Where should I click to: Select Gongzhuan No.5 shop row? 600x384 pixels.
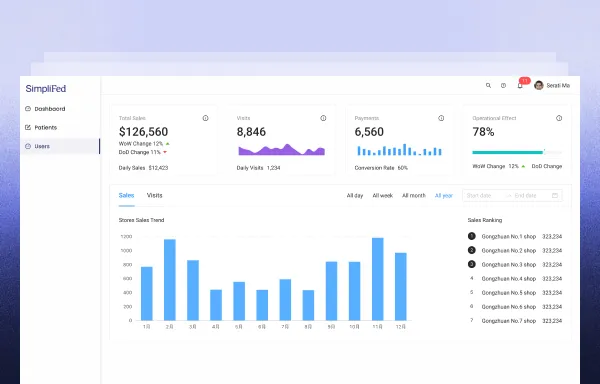point(515,293)
